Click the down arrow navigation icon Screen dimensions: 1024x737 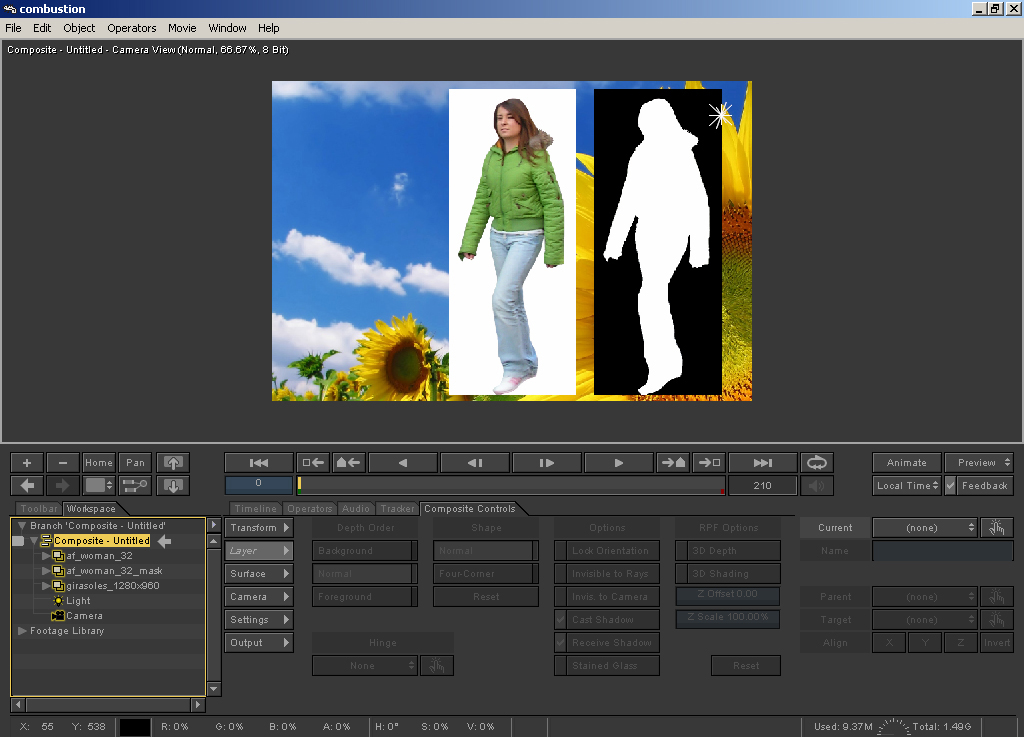click(x=173, y=486)
